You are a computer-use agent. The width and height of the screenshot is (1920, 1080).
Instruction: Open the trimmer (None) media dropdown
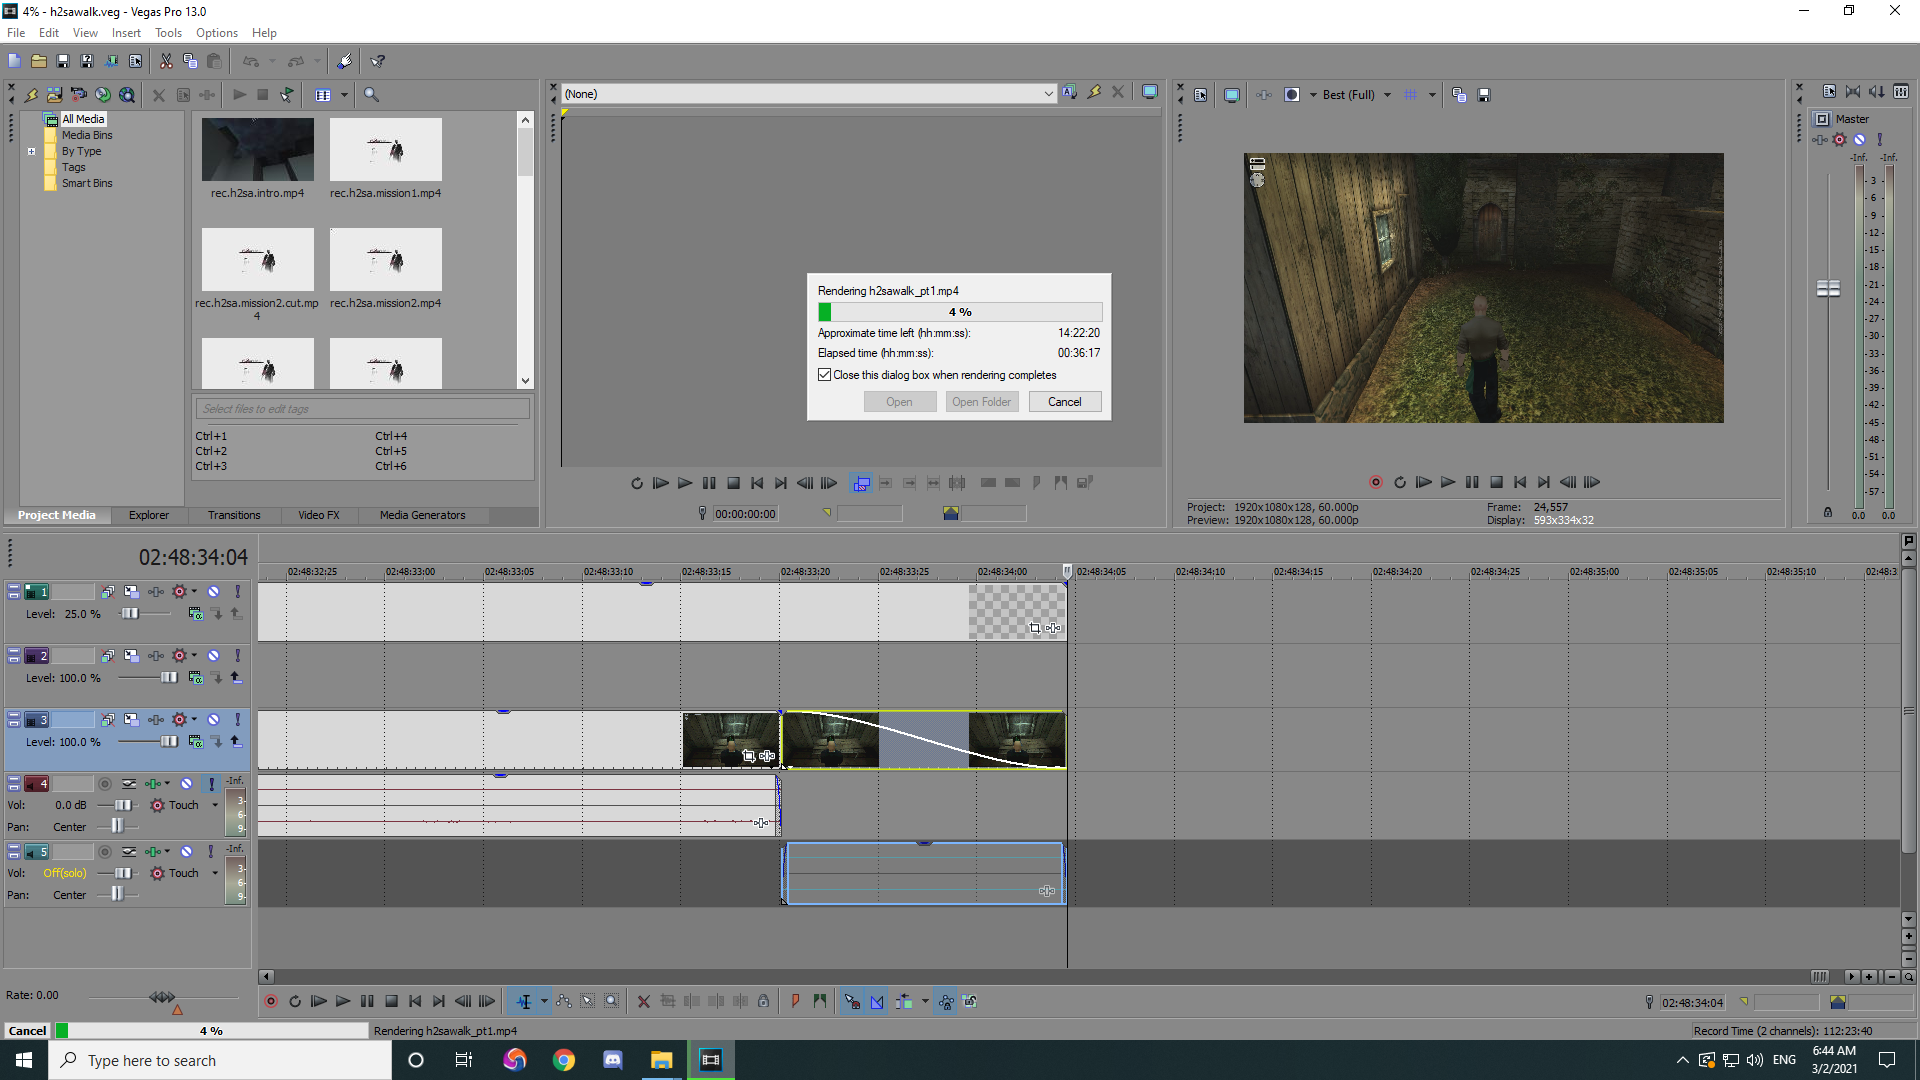coord(1048,94)
